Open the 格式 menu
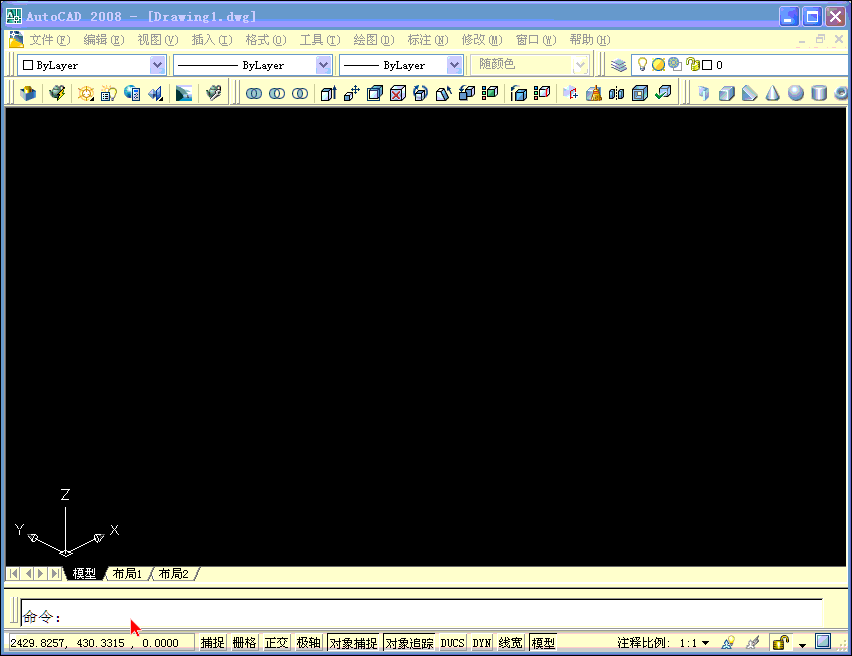Image resolution: width=852 pixels, height=656 pixels. [265, 40]
